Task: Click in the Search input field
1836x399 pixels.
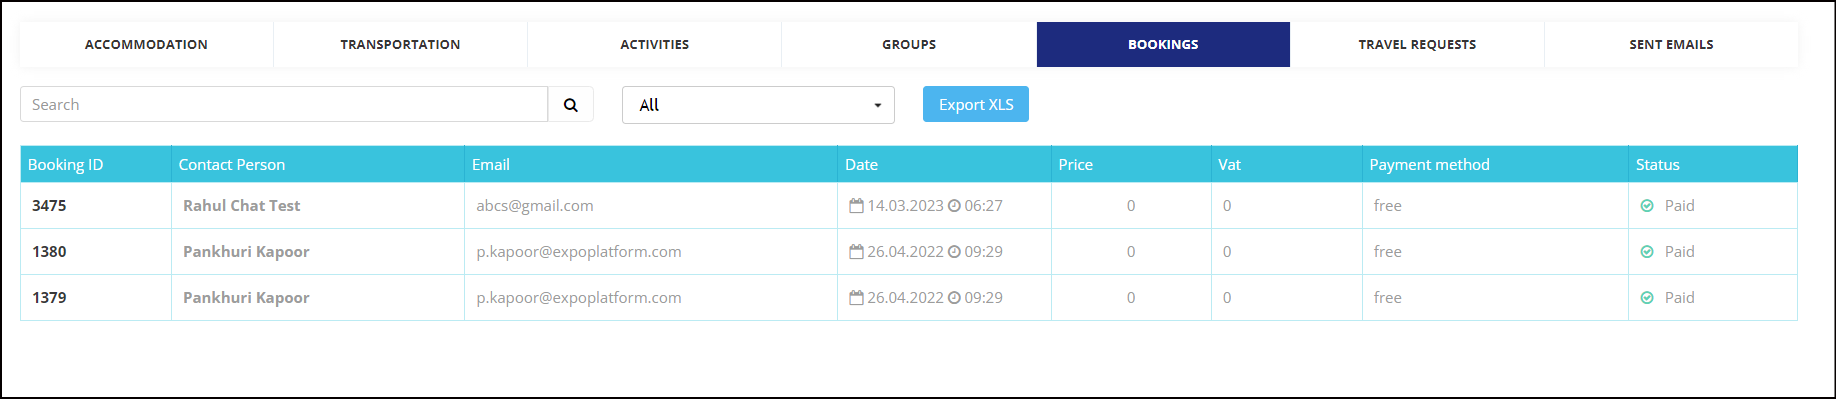Action: [284, 105]
